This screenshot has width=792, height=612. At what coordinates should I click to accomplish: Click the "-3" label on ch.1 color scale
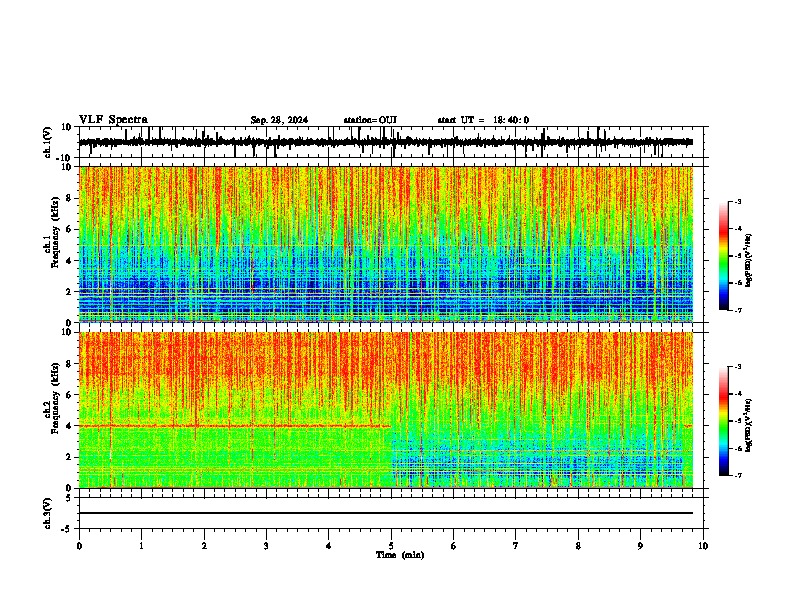[x=737, y=201]
